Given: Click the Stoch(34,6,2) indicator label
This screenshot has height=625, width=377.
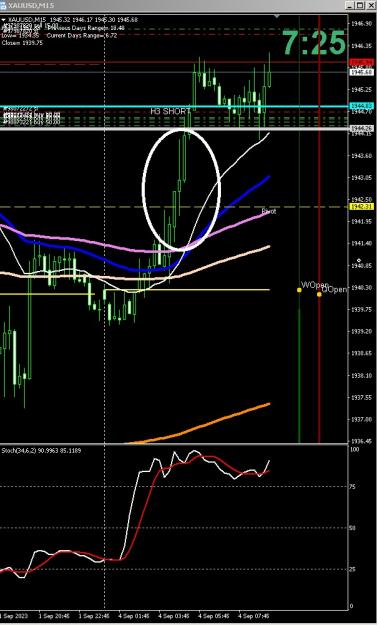Looking at the screenshot, I should [41, 451].
